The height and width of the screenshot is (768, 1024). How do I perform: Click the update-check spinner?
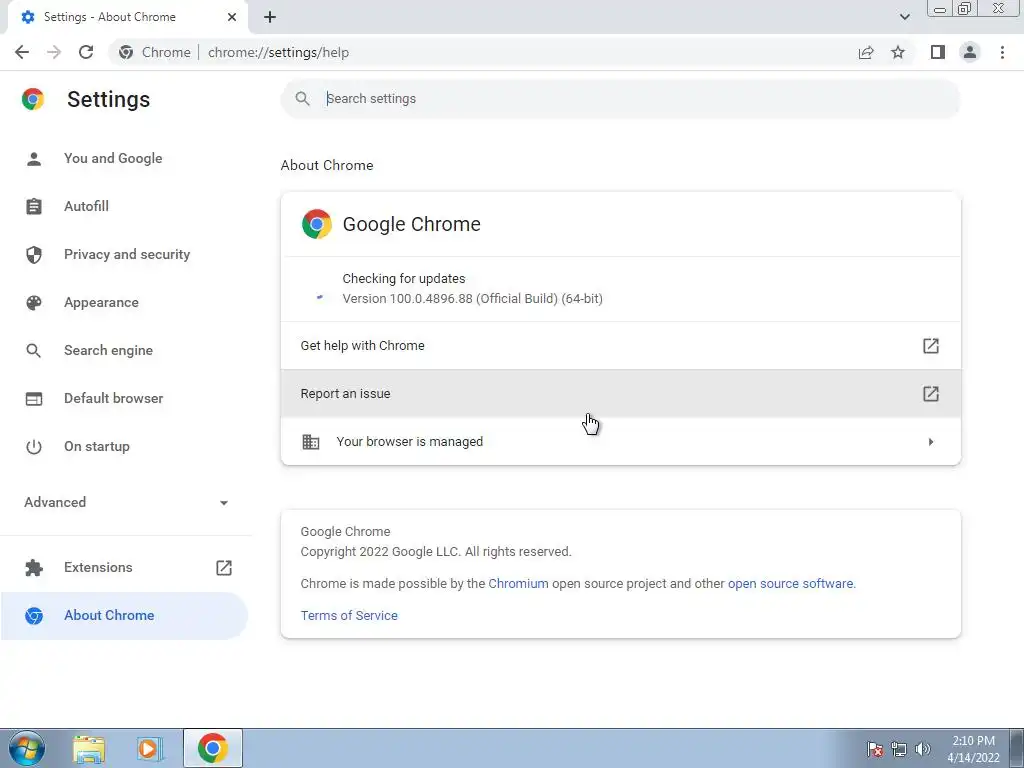pos(319,297)
